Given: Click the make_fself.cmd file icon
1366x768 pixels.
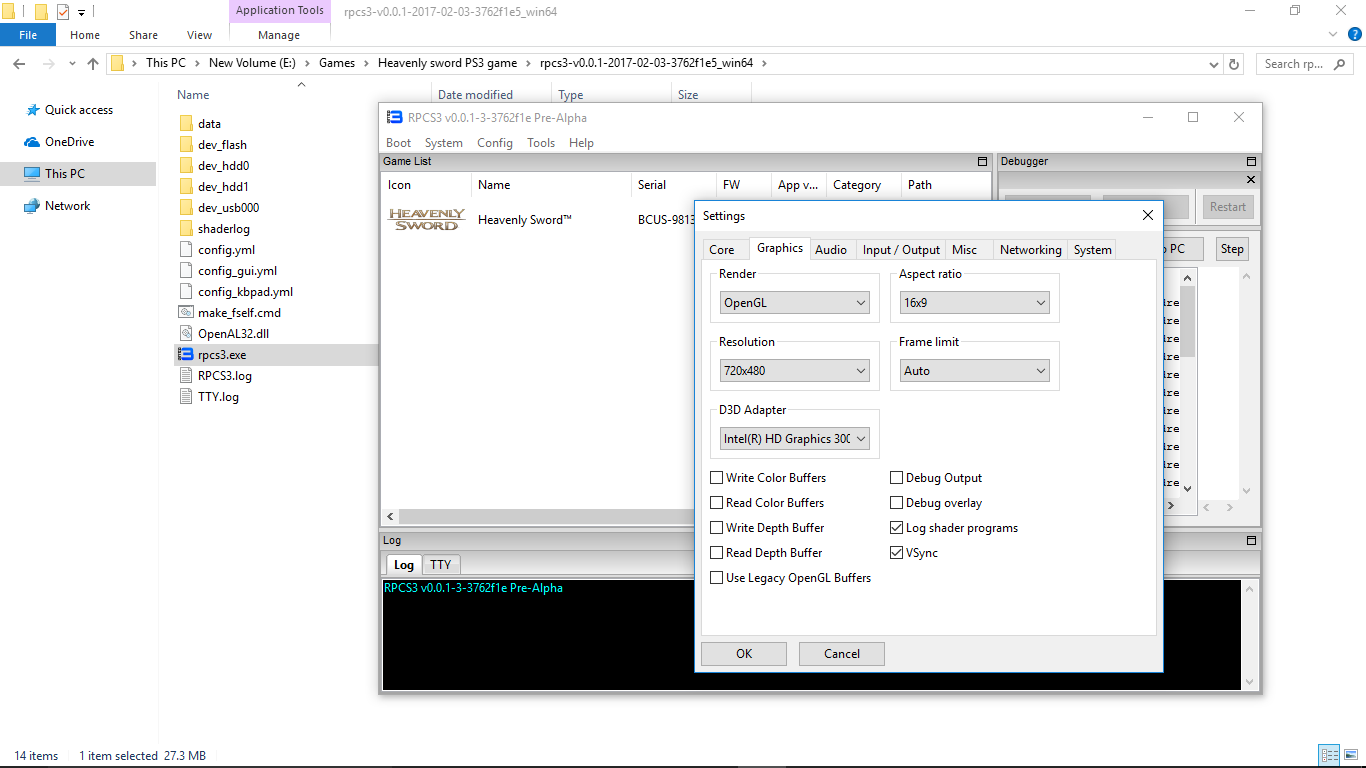Looking at the screenshot, I should click(x=185, y=313).
